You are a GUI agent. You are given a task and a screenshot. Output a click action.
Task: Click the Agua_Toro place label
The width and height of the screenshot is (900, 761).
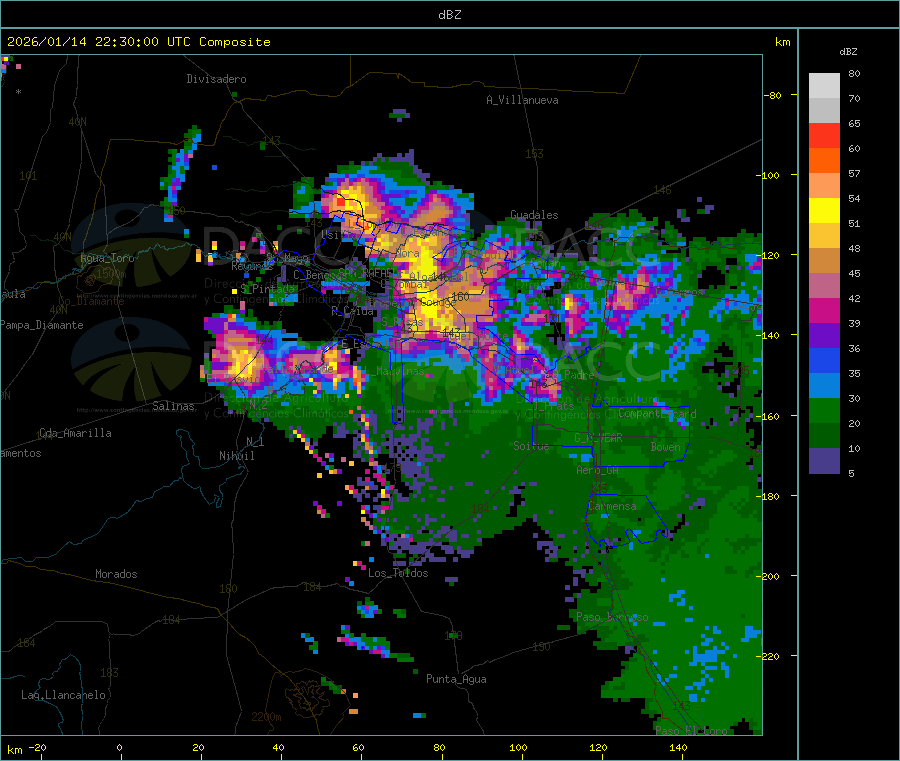pos(107,258)
